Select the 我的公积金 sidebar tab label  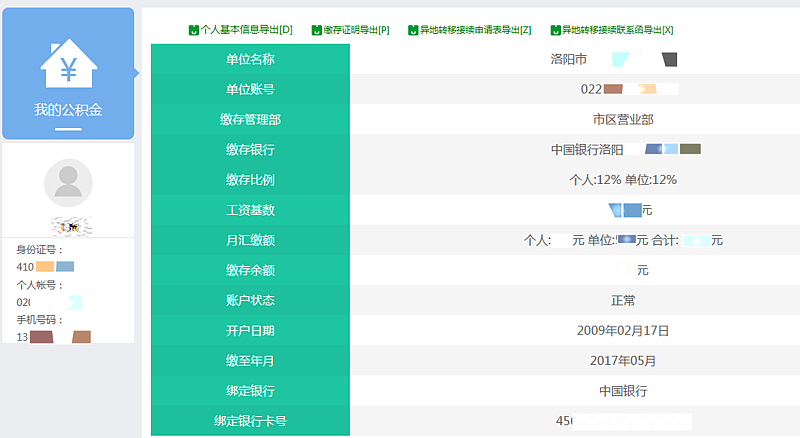coord(68,109)
